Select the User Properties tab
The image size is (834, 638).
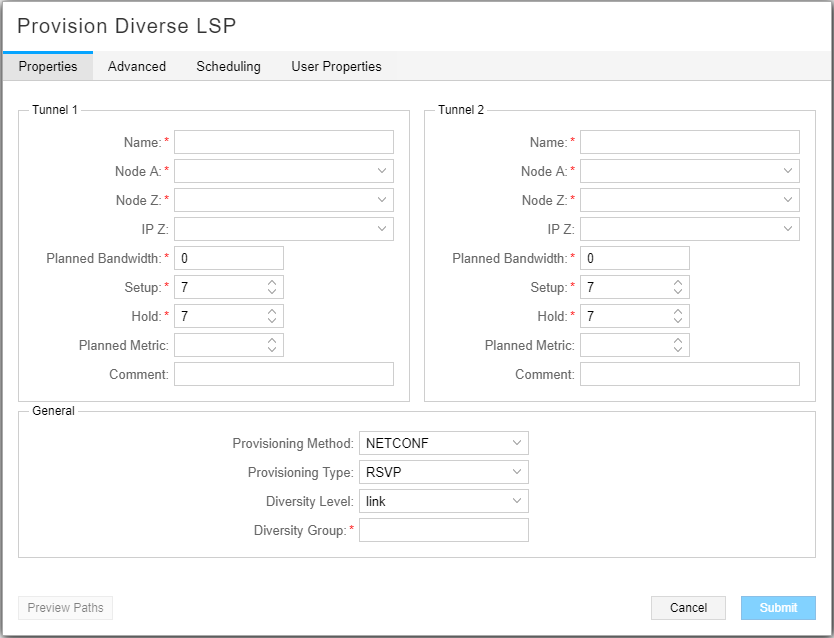click(336, 66)
